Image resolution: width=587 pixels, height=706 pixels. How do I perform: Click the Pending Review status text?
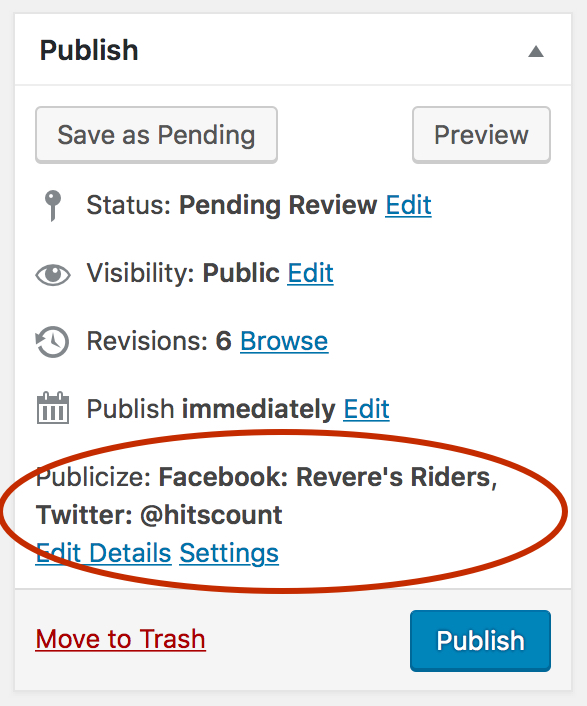pos(278,205)
